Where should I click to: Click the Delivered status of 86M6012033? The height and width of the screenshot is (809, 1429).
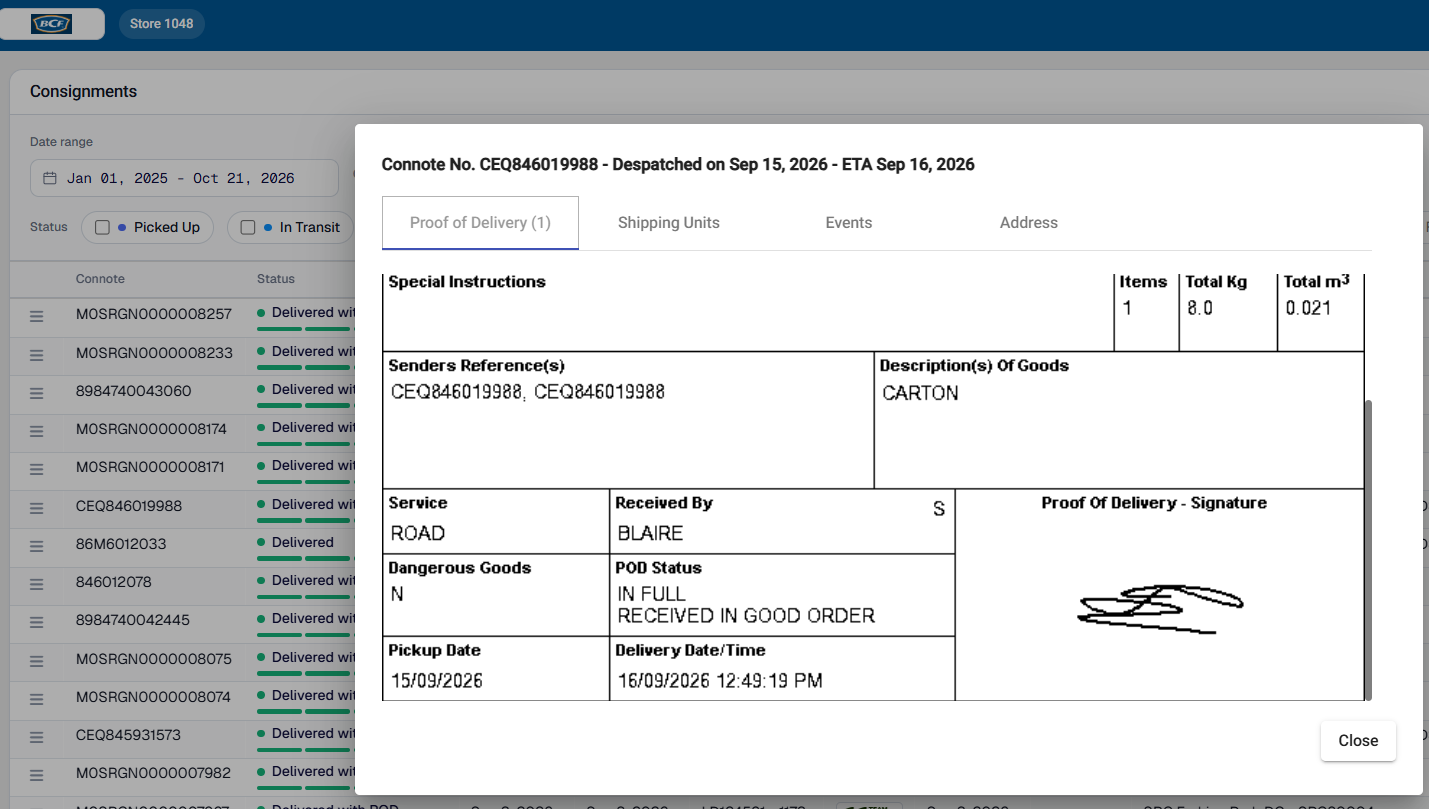pyautogui.click(x=302, y=542)
